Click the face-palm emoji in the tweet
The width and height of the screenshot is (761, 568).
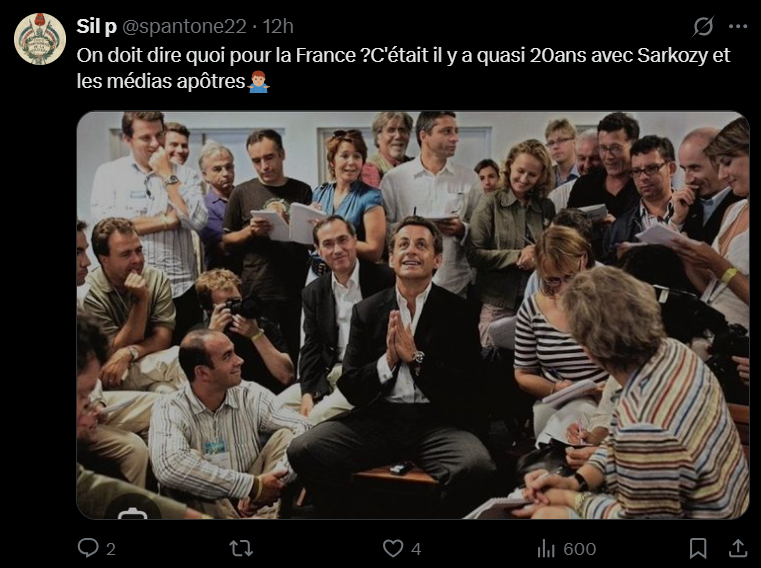click(258, 83)
